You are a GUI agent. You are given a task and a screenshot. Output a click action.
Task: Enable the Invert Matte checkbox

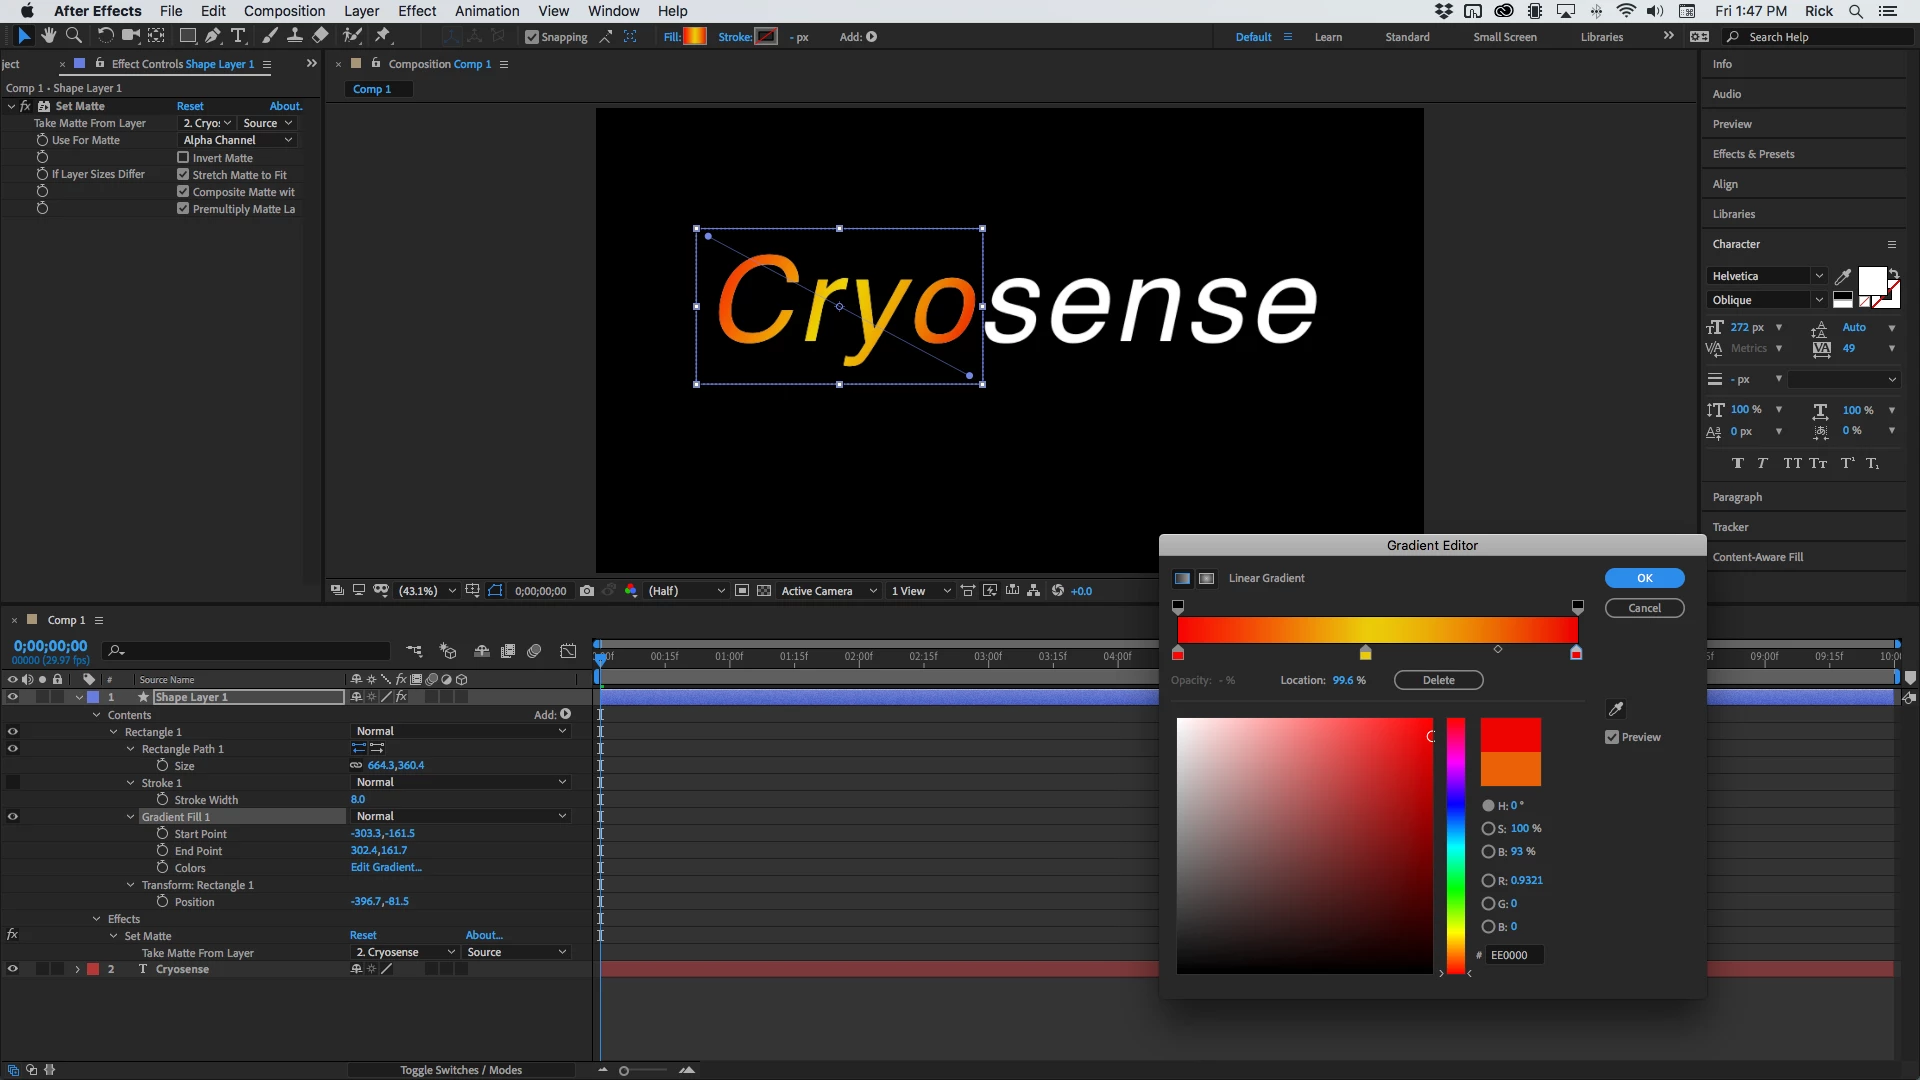(183, 158)
